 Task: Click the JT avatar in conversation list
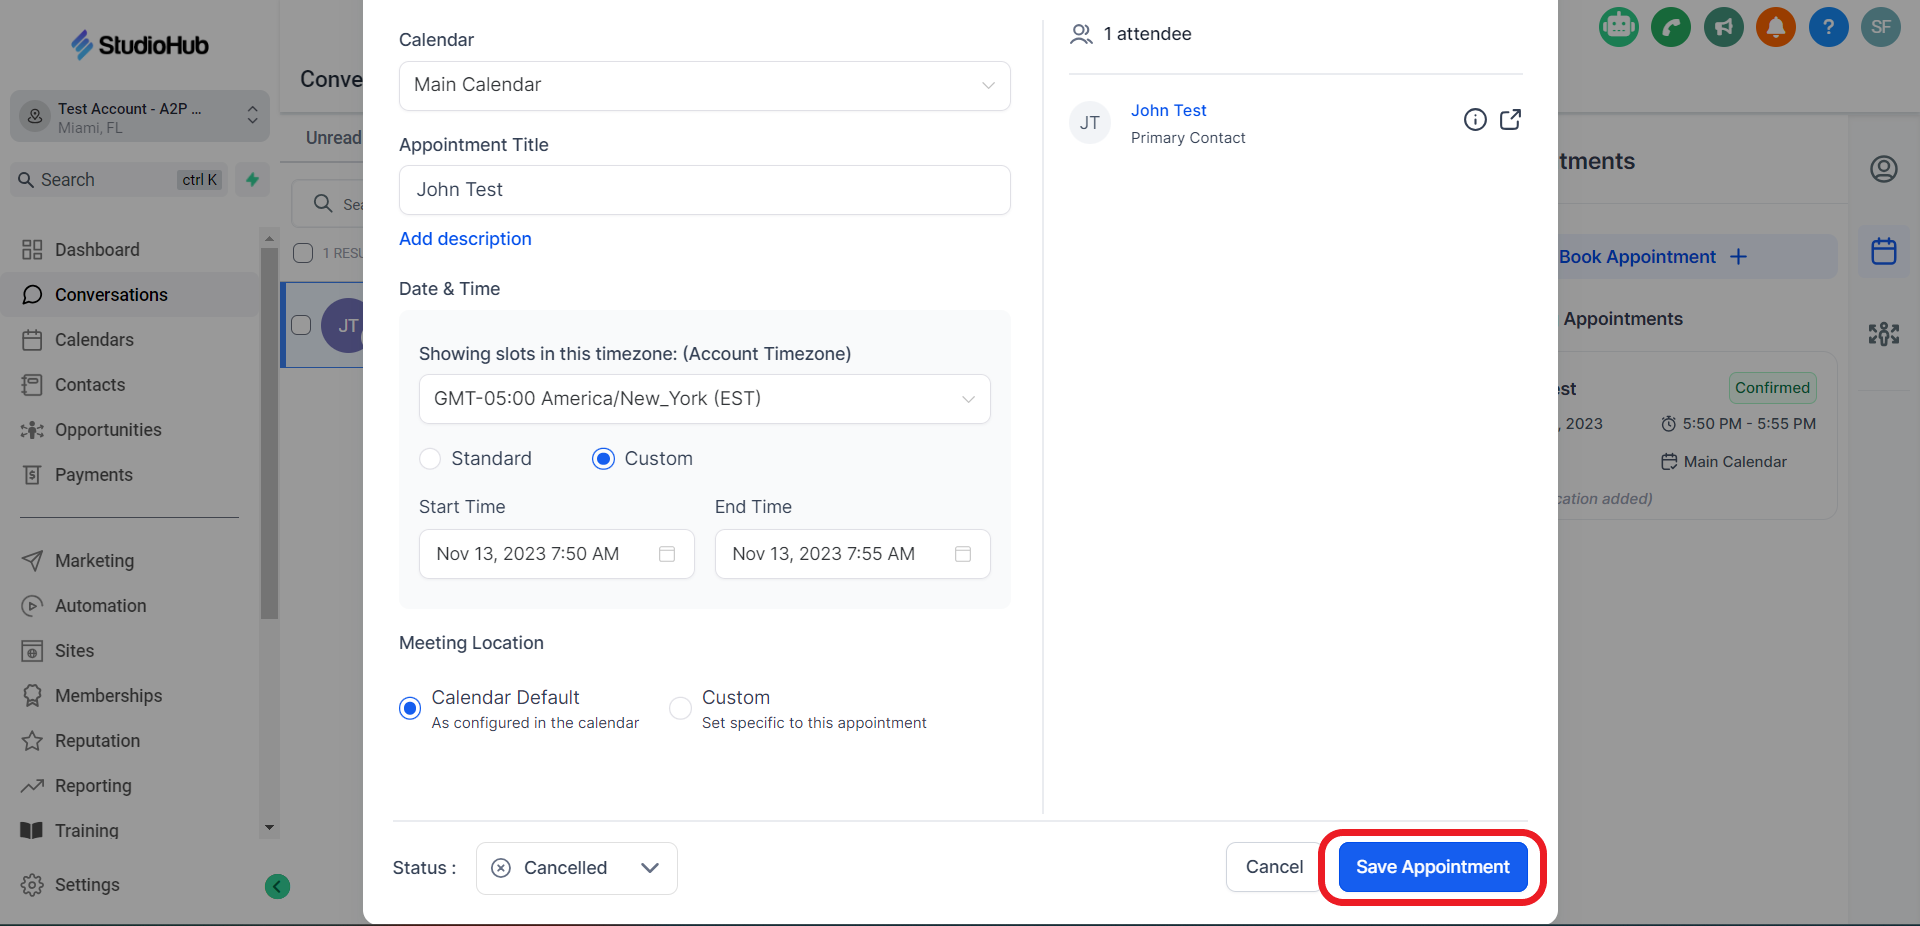tap(343, 326)
